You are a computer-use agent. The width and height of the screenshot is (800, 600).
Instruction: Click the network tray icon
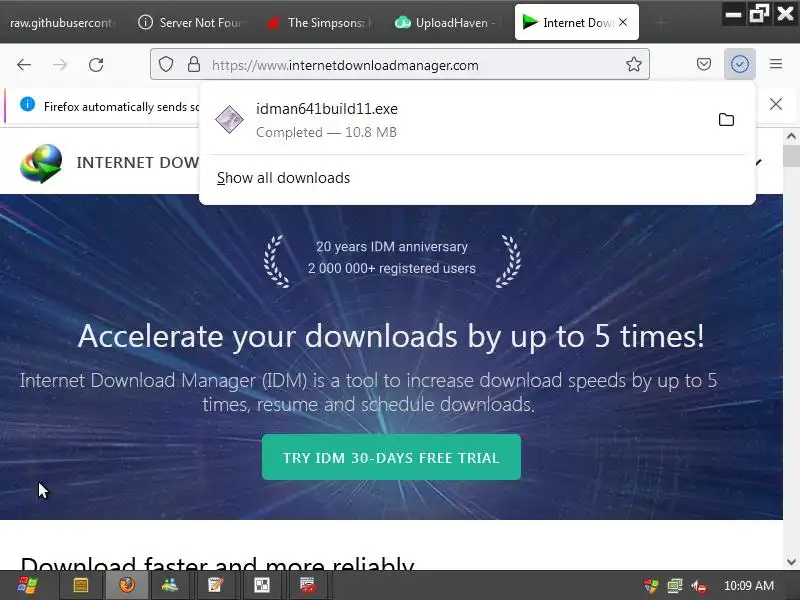click(x=674, y=586)
